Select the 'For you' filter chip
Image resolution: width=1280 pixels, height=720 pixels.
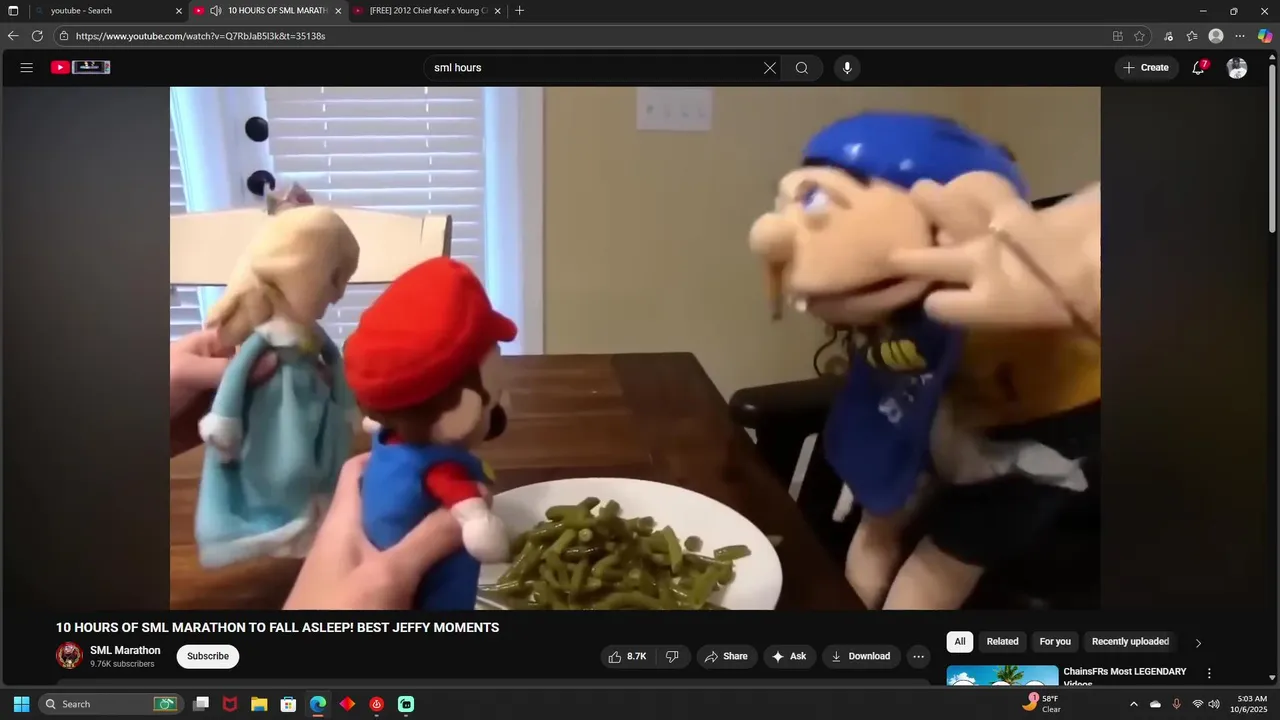tap(1055, 642)
